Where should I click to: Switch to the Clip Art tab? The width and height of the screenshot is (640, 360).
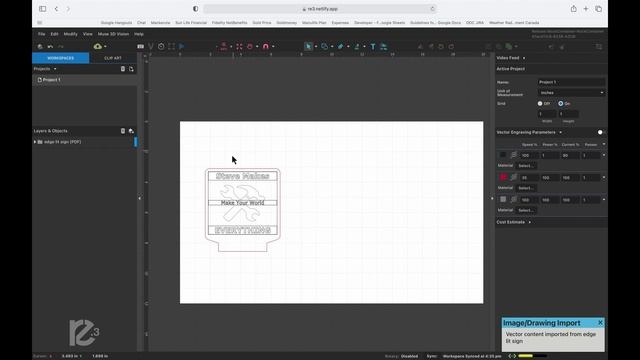click(113, 58)
